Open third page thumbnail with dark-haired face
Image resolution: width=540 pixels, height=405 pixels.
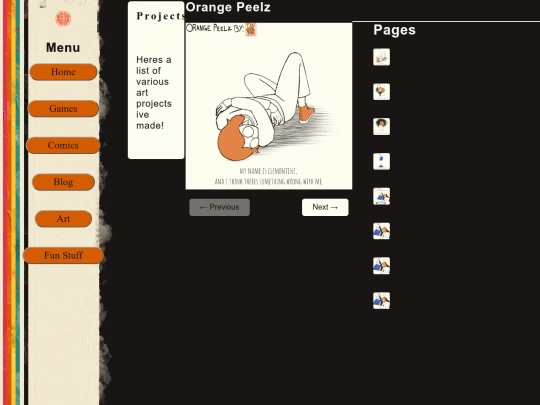pyautogui.click(x=382, y=126)
